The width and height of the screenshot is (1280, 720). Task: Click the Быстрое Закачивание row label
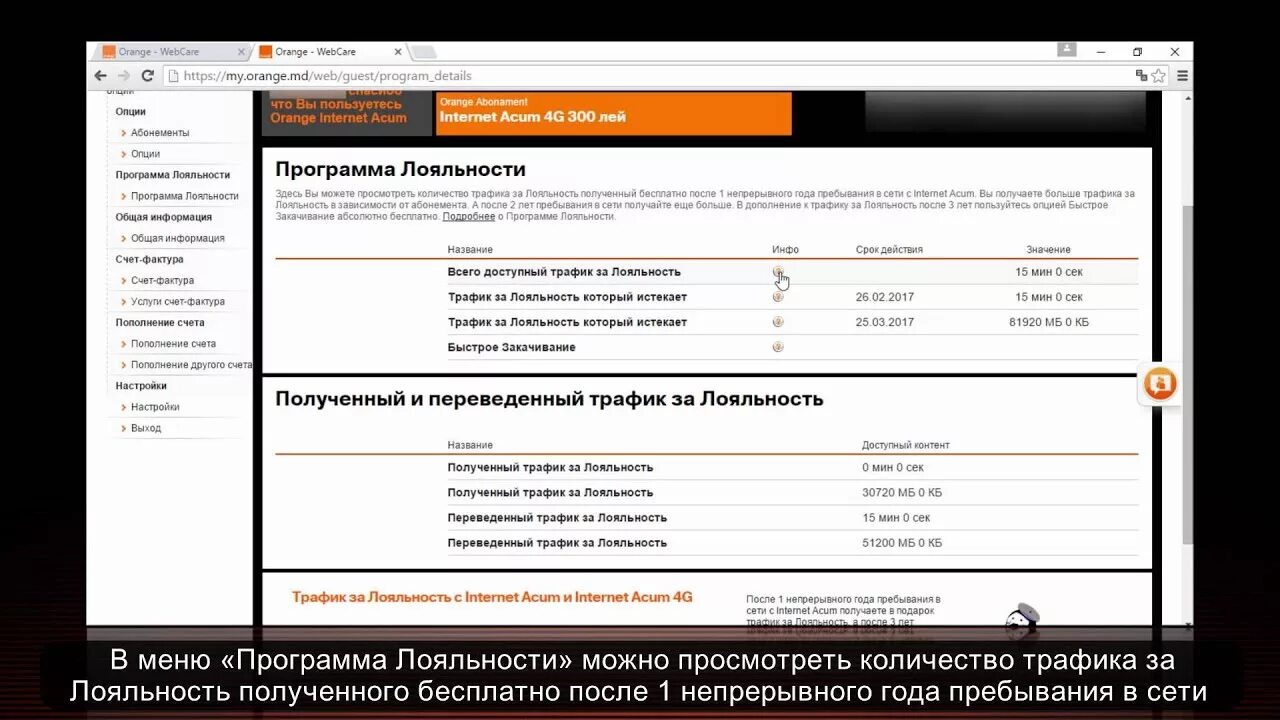point(511,347)
